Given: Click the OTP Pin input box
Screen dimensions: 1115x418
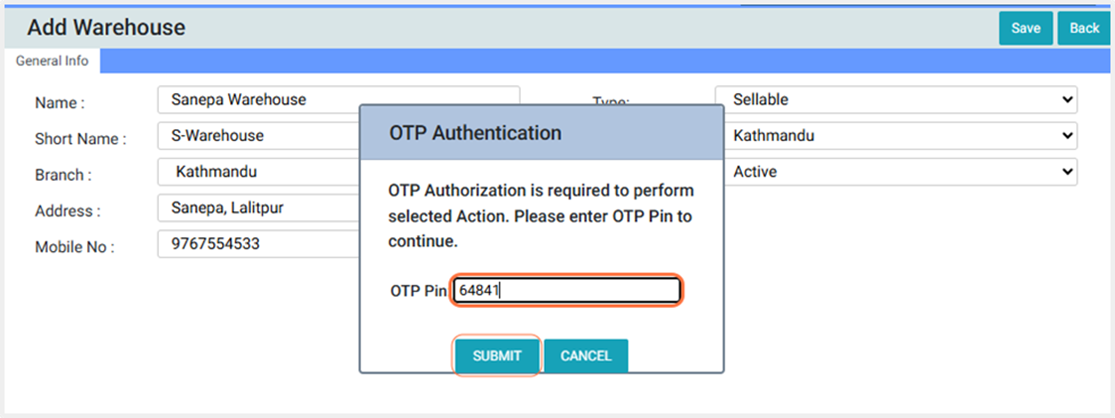Looking at the screenshot, I should (x=566, y=291).
